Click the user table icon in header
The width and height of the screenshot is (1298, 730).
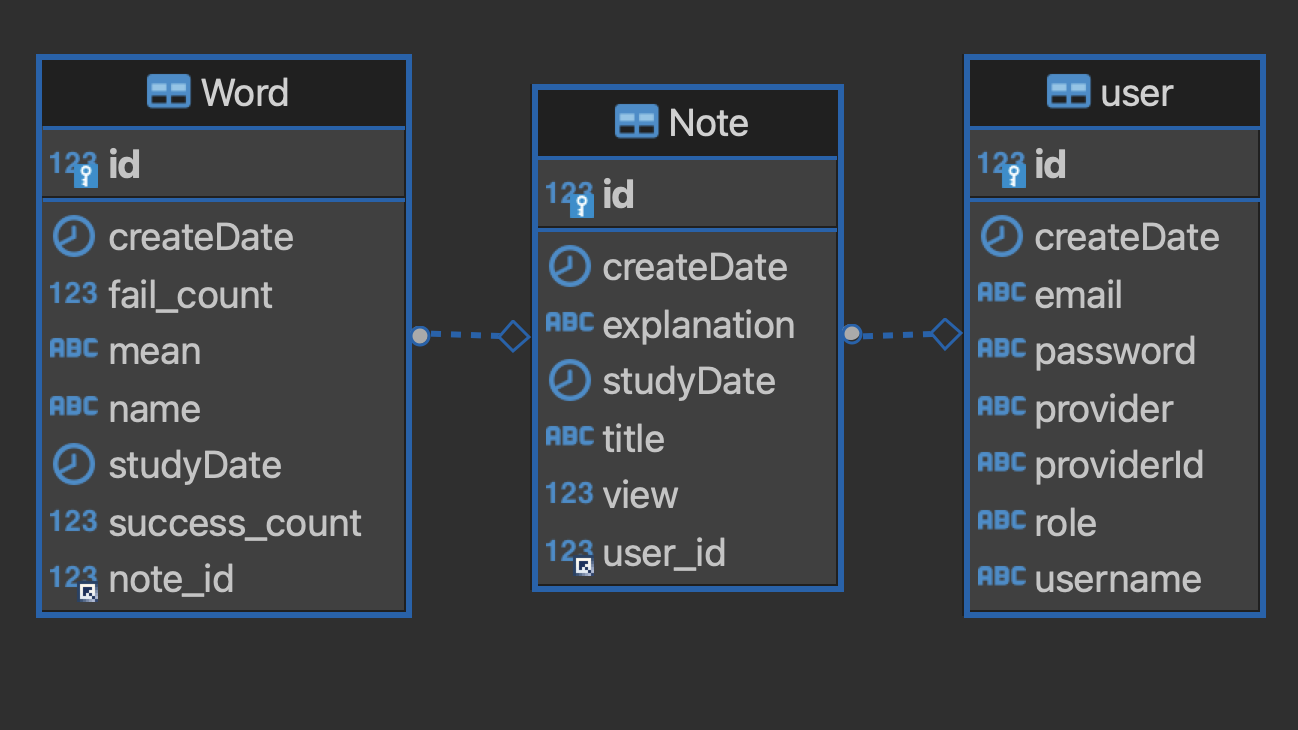coord(1068,92)
